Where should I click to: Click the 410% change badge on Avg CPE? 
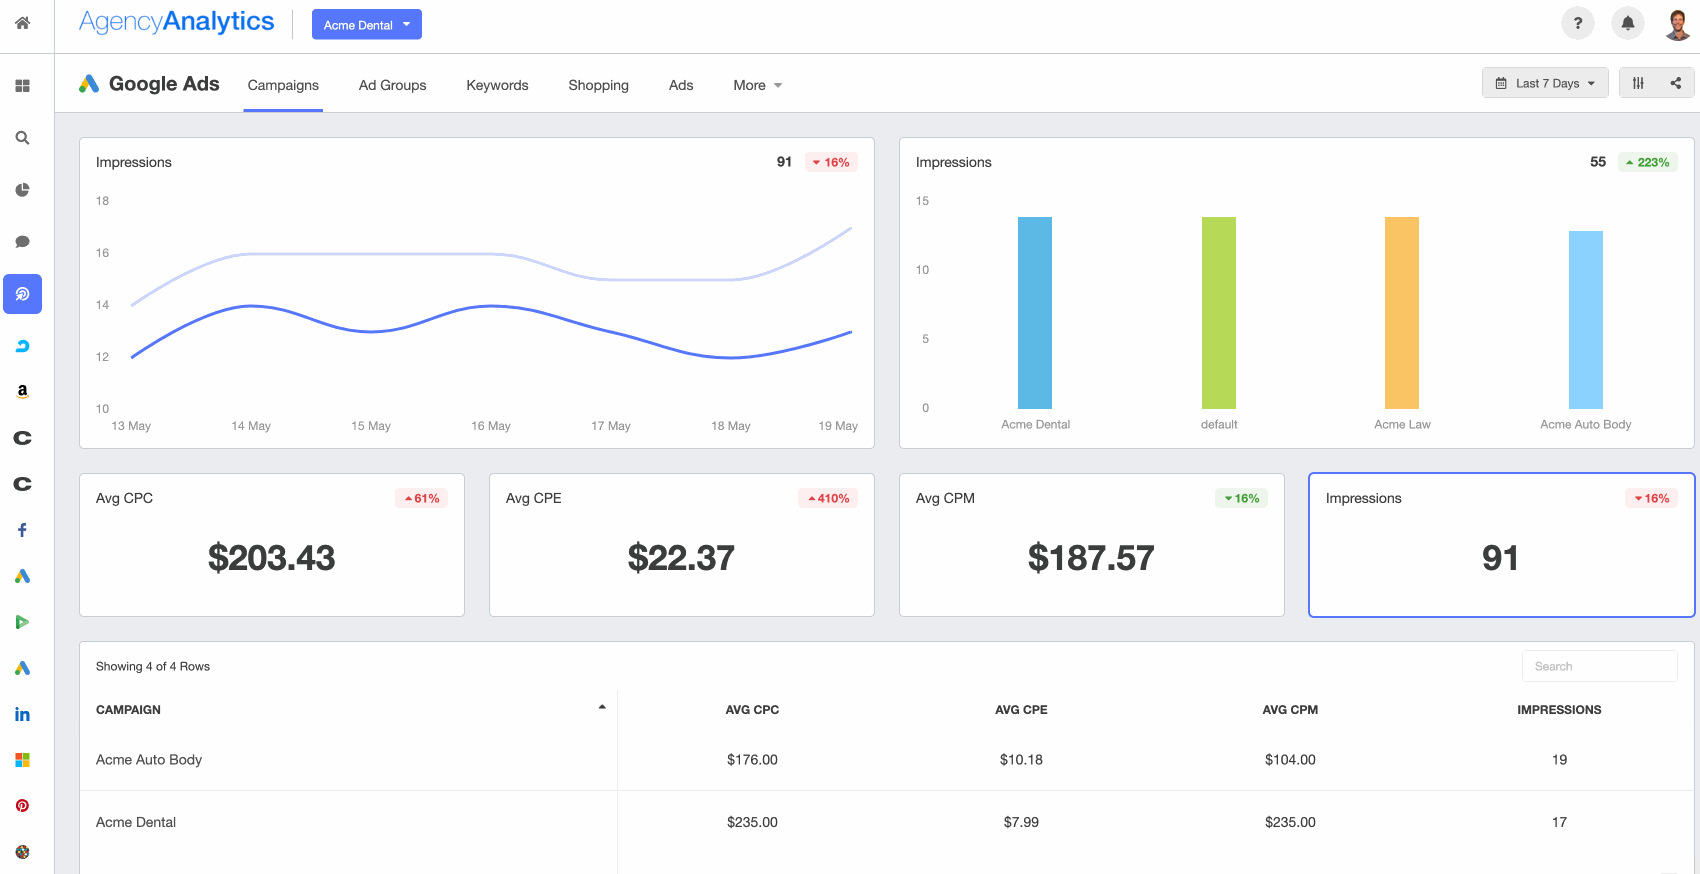(x=829, y=498)
